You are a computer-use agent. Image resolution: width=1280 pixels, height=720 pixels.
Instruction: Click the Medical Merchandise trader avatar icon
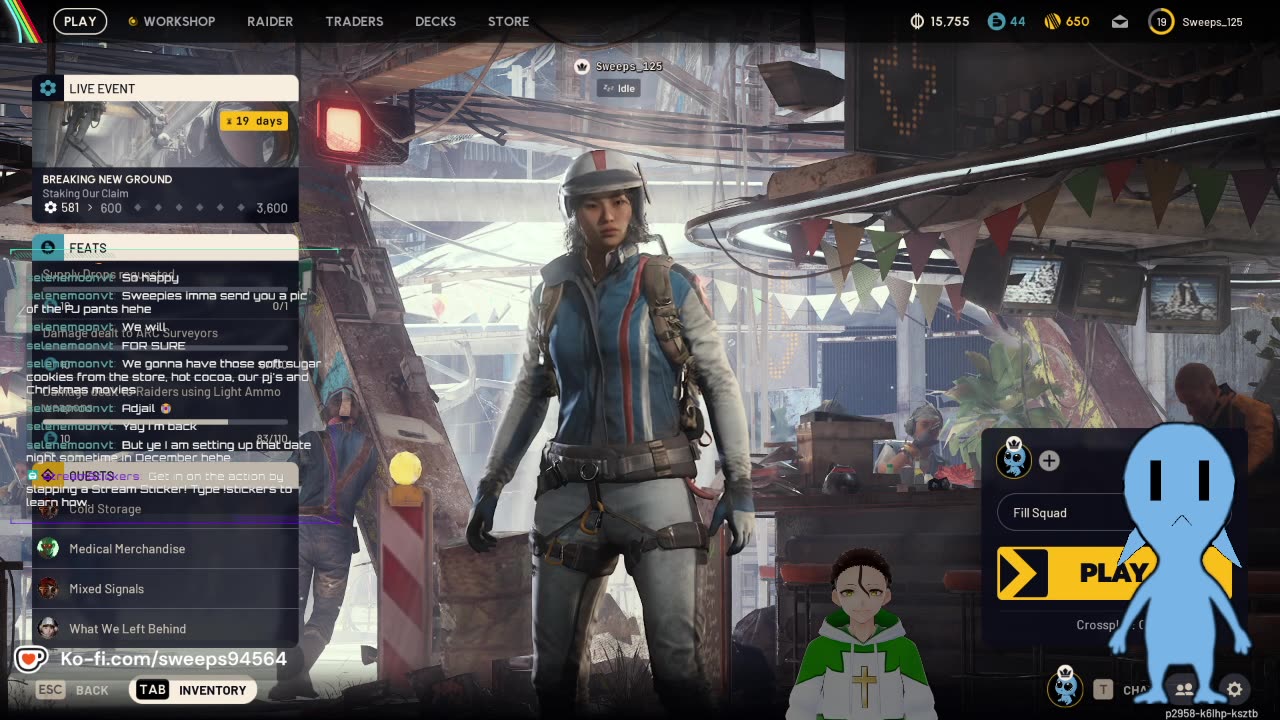click(x=48, y=548)
